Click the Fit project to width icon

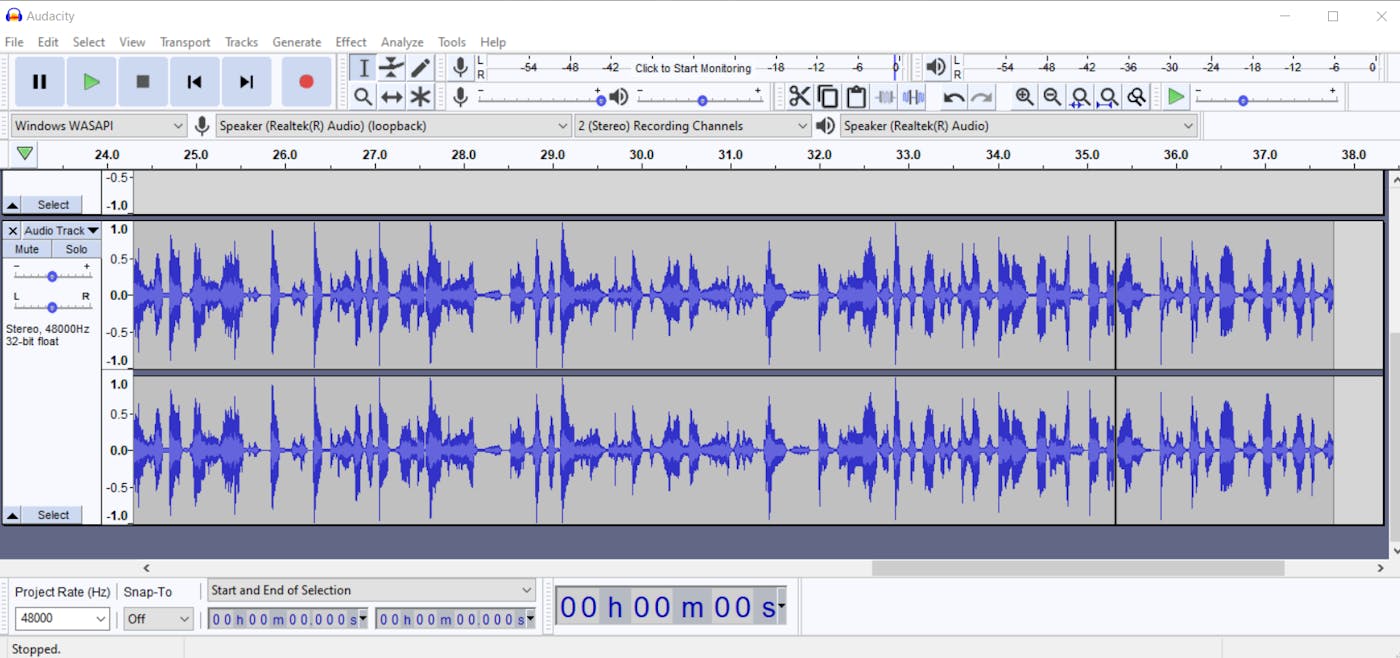(1108, 97)
